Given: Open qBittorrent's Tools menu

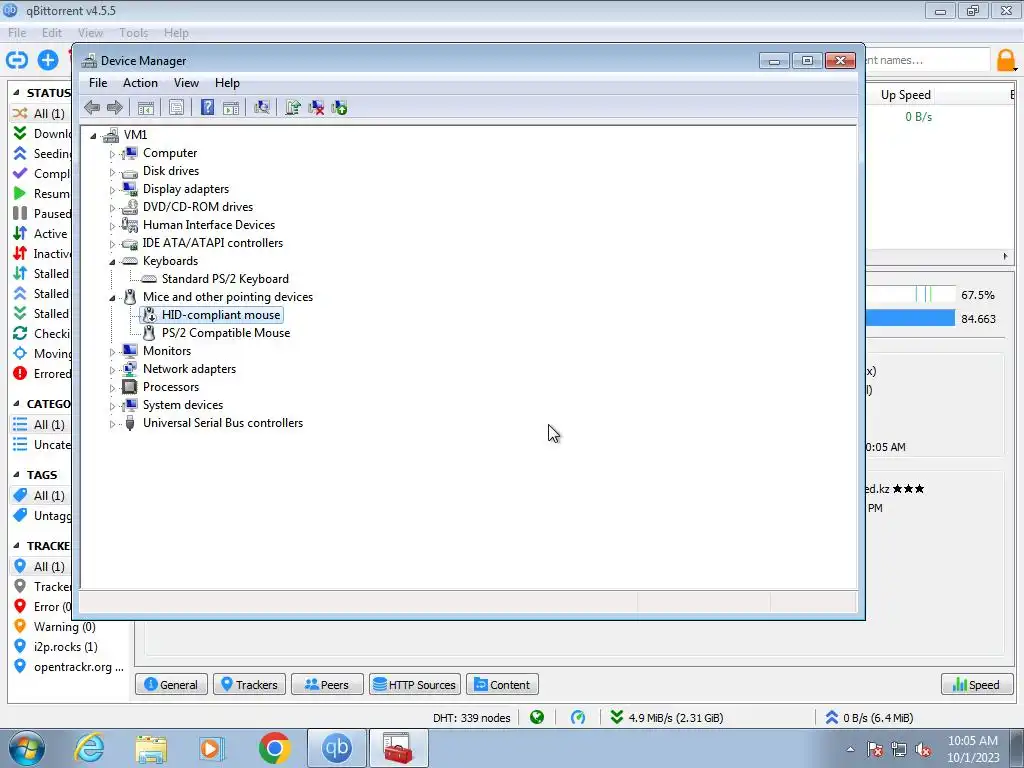Looking at the screenshot, I should (133, 33).
